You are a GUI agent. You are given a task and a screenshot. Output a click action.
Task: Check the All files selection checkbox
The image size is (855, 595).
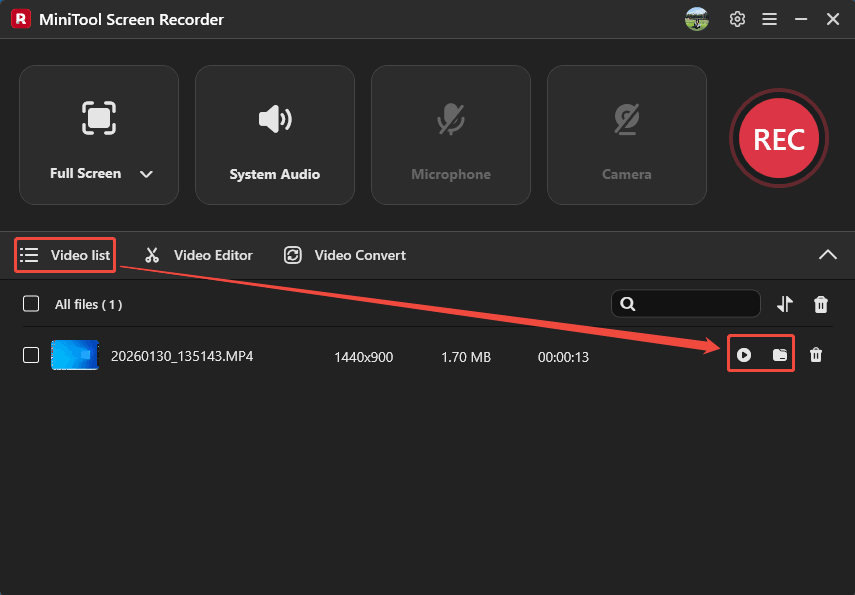(x=30, y=304)
